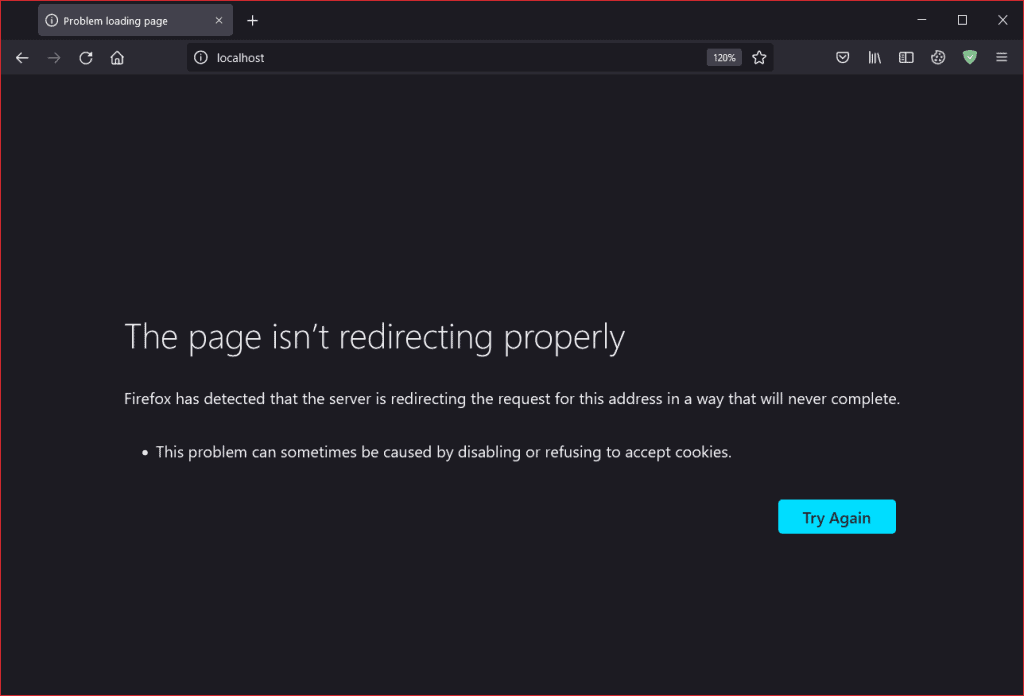Image resolution: width=1024 pixels, height=696 pixels.
Task: Click the 'Firefox has detected' description text
Action: pos(512,399)
